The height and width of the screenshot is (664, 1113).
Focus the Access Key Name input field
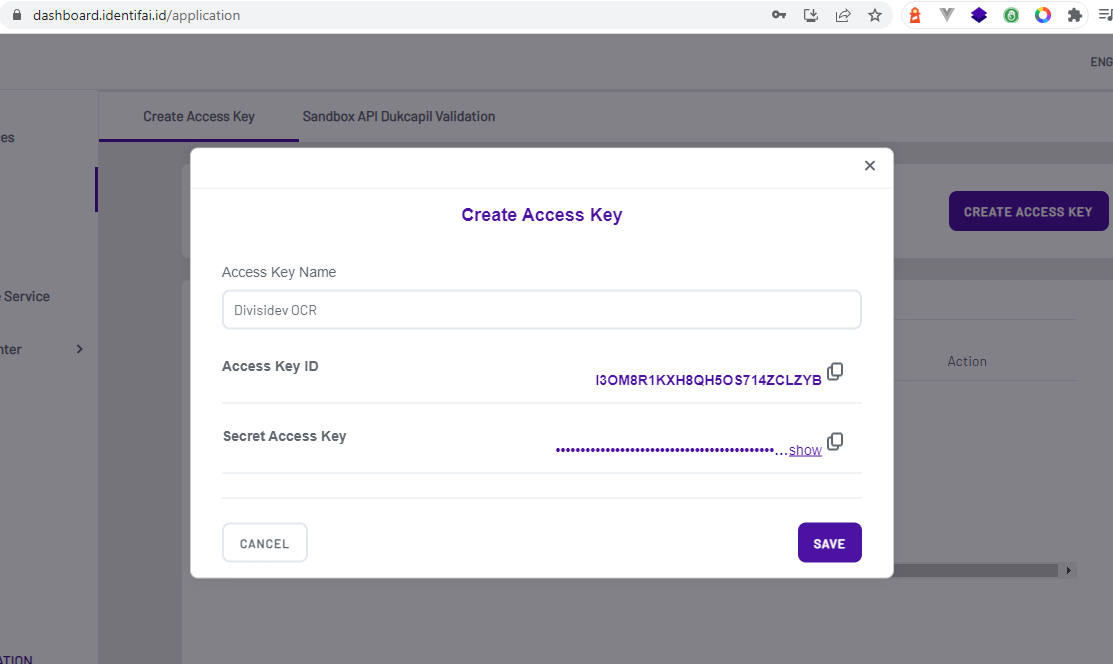542,310
